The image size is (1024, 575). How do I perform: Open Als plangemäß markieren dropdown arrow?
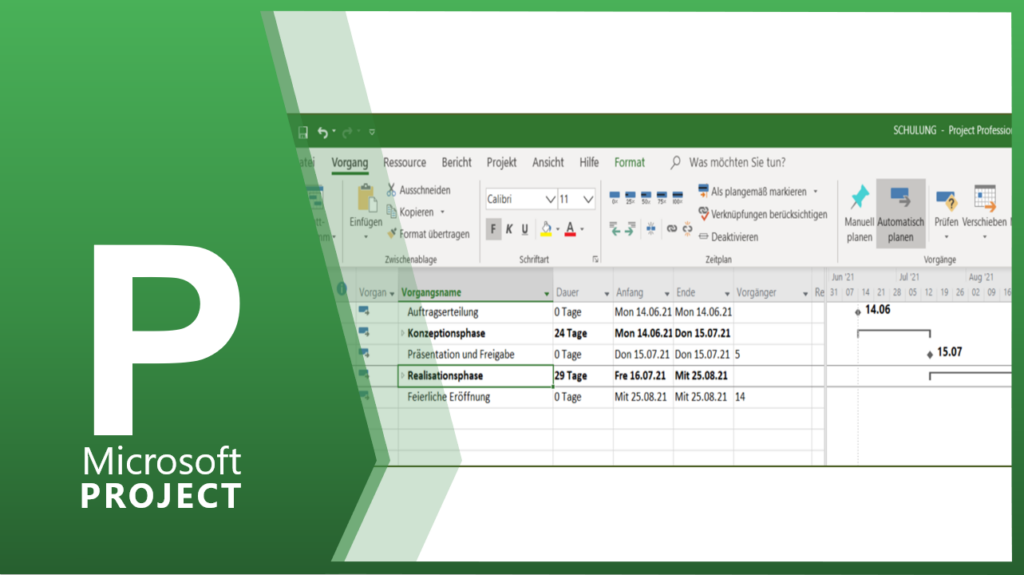coord(816,191)
